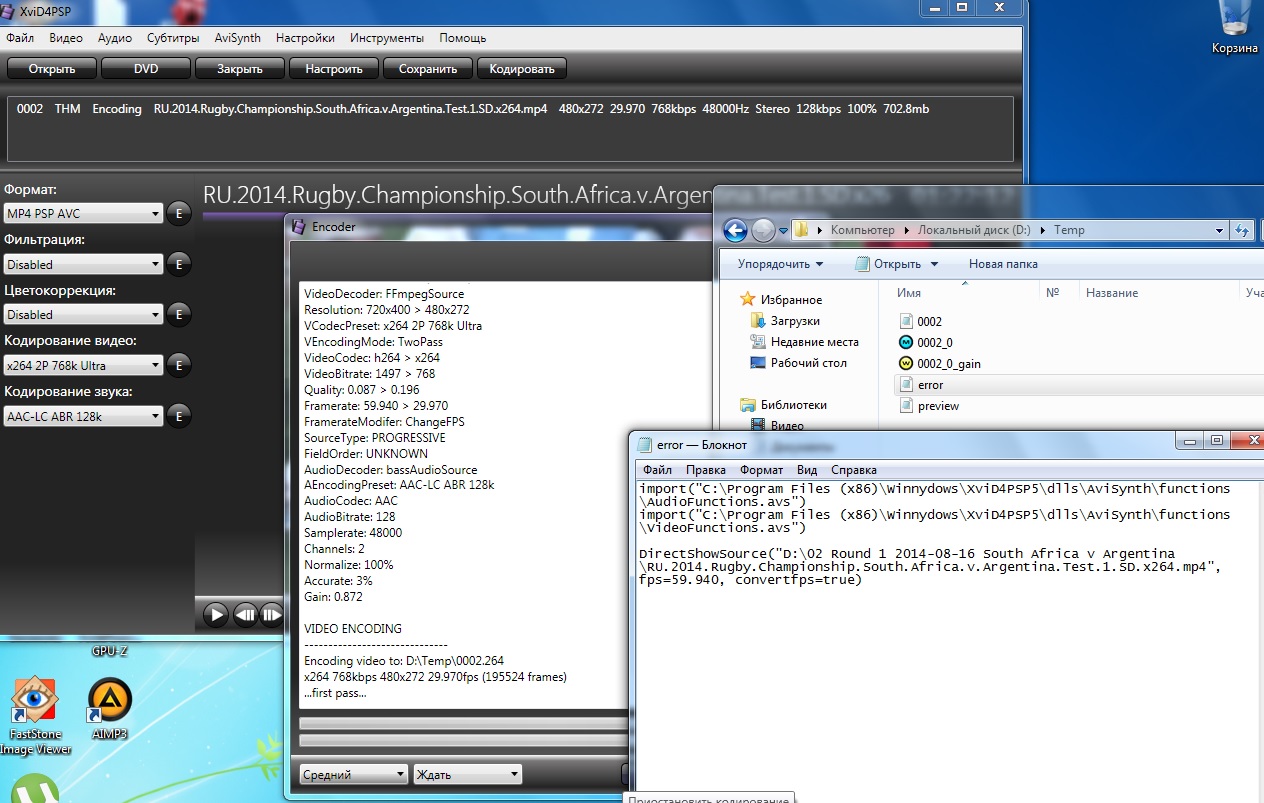Click the back arrow in Explorer window
1264x803 pixels.
(735, 231)
